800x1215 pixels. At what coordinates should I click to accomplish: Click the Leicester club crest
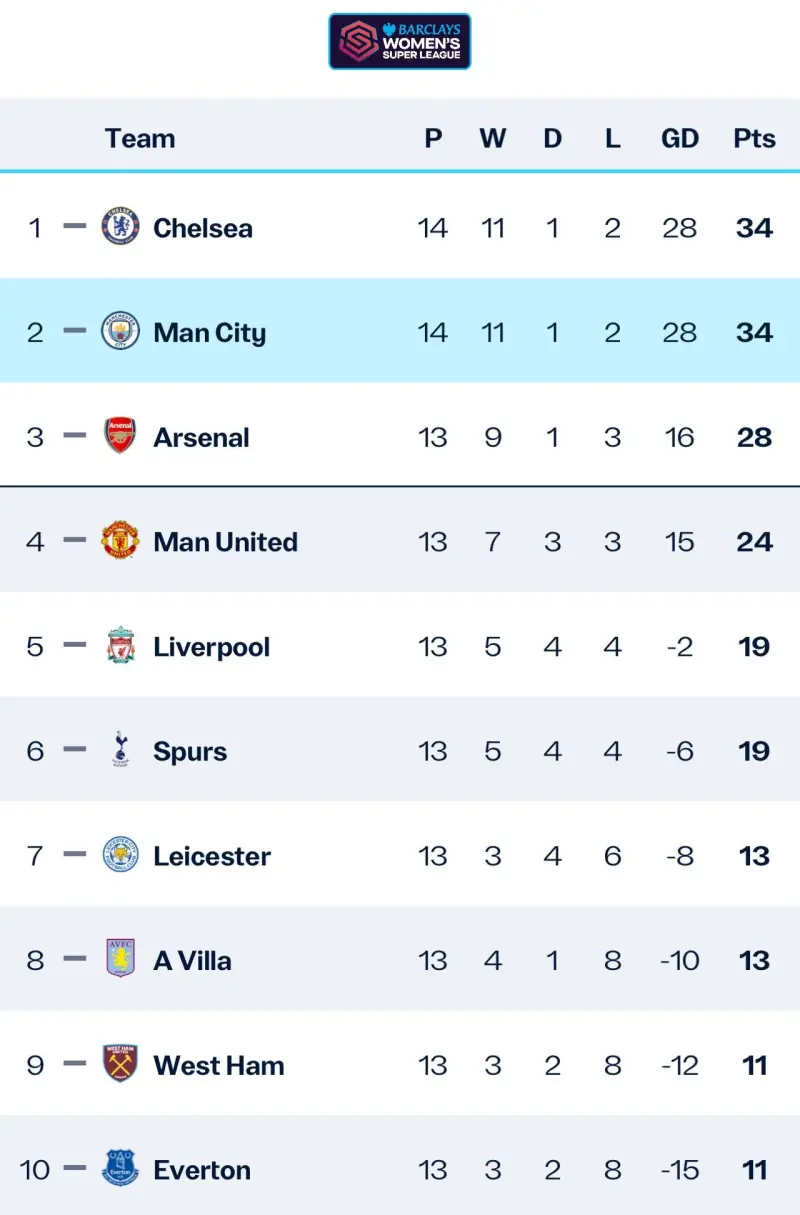[121, 855]
